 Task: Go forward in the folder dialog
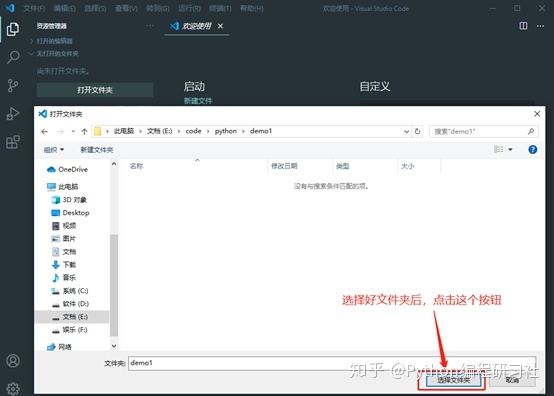click(60, 131)
